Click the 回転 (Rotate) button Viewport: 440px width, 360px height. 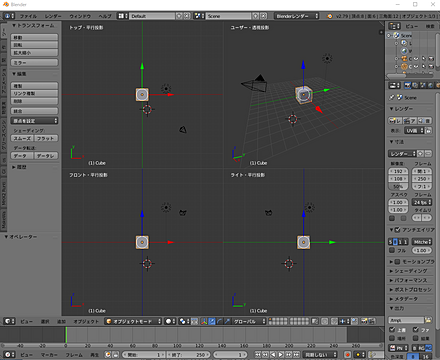(x=34, y=45)
